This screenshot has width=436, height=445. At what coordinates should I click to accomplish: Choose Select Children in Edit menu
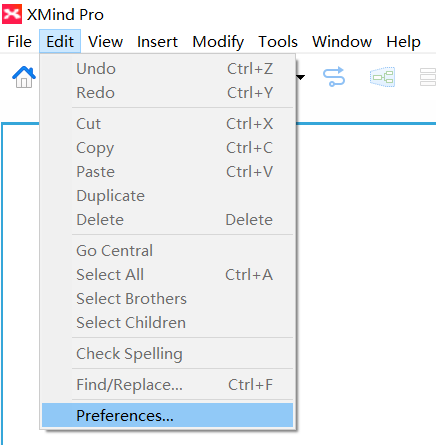coord(167,322)
